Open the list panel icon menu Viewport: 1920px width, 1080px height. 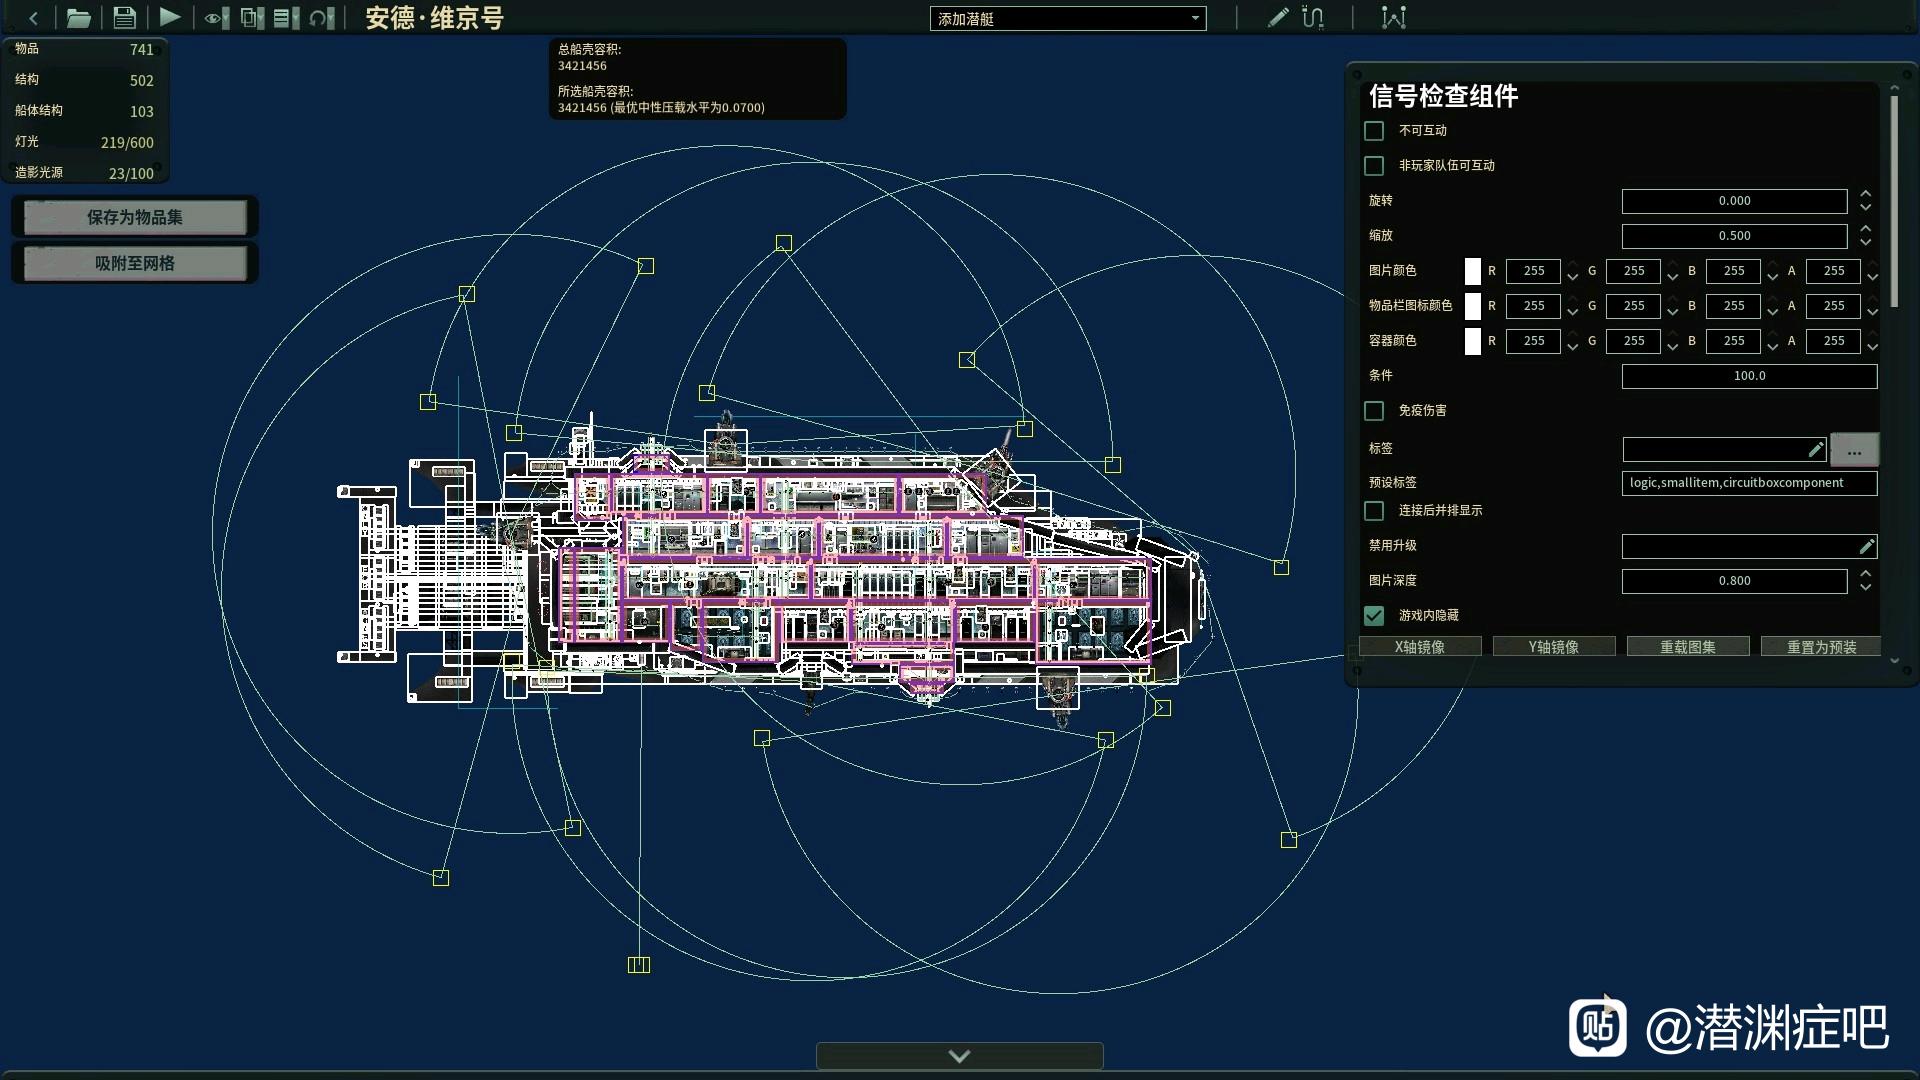click(287, 18)
